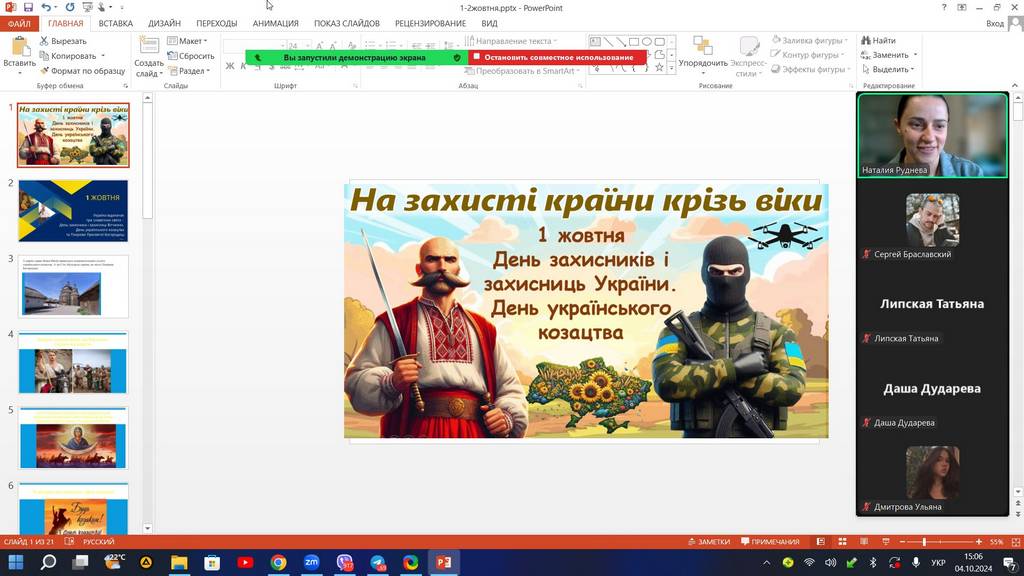Screen dimensions: 1024x576
Task: Select slide 5 thumbnail in slide panel
Action: click(73, 438)
